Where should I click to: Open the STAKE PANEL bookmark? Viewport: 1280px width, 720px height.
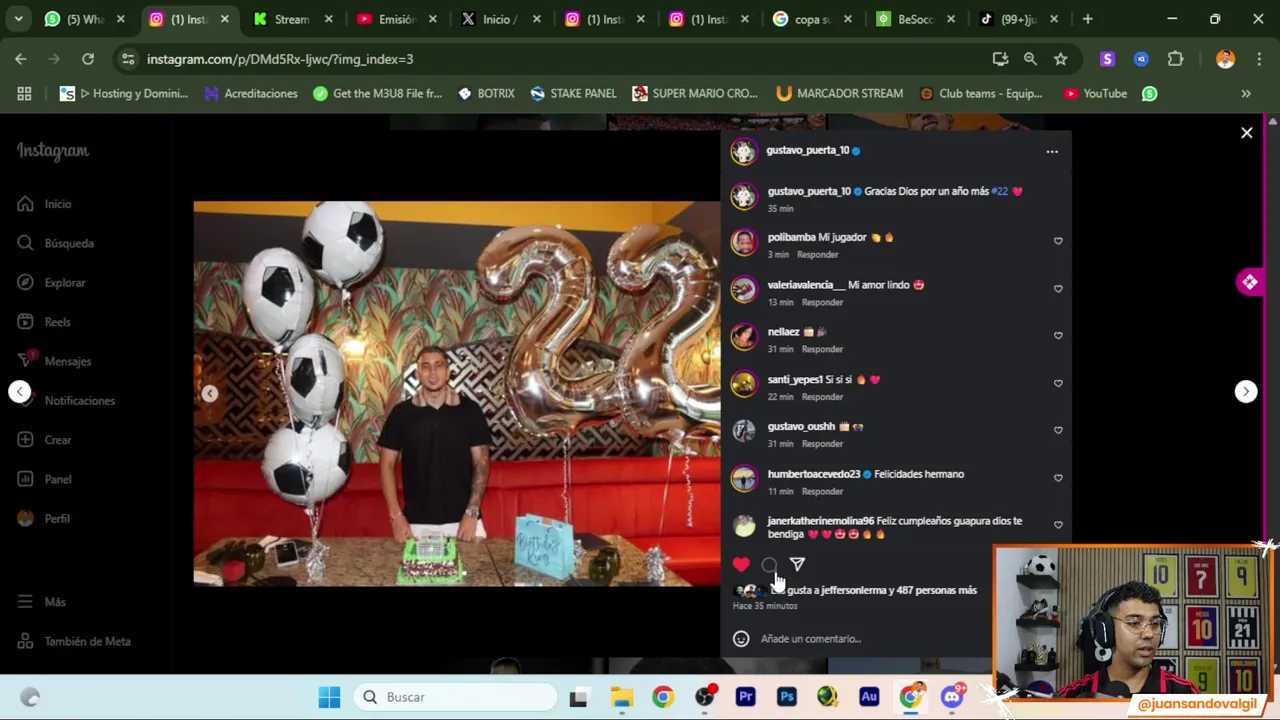(x=573, y=94)
